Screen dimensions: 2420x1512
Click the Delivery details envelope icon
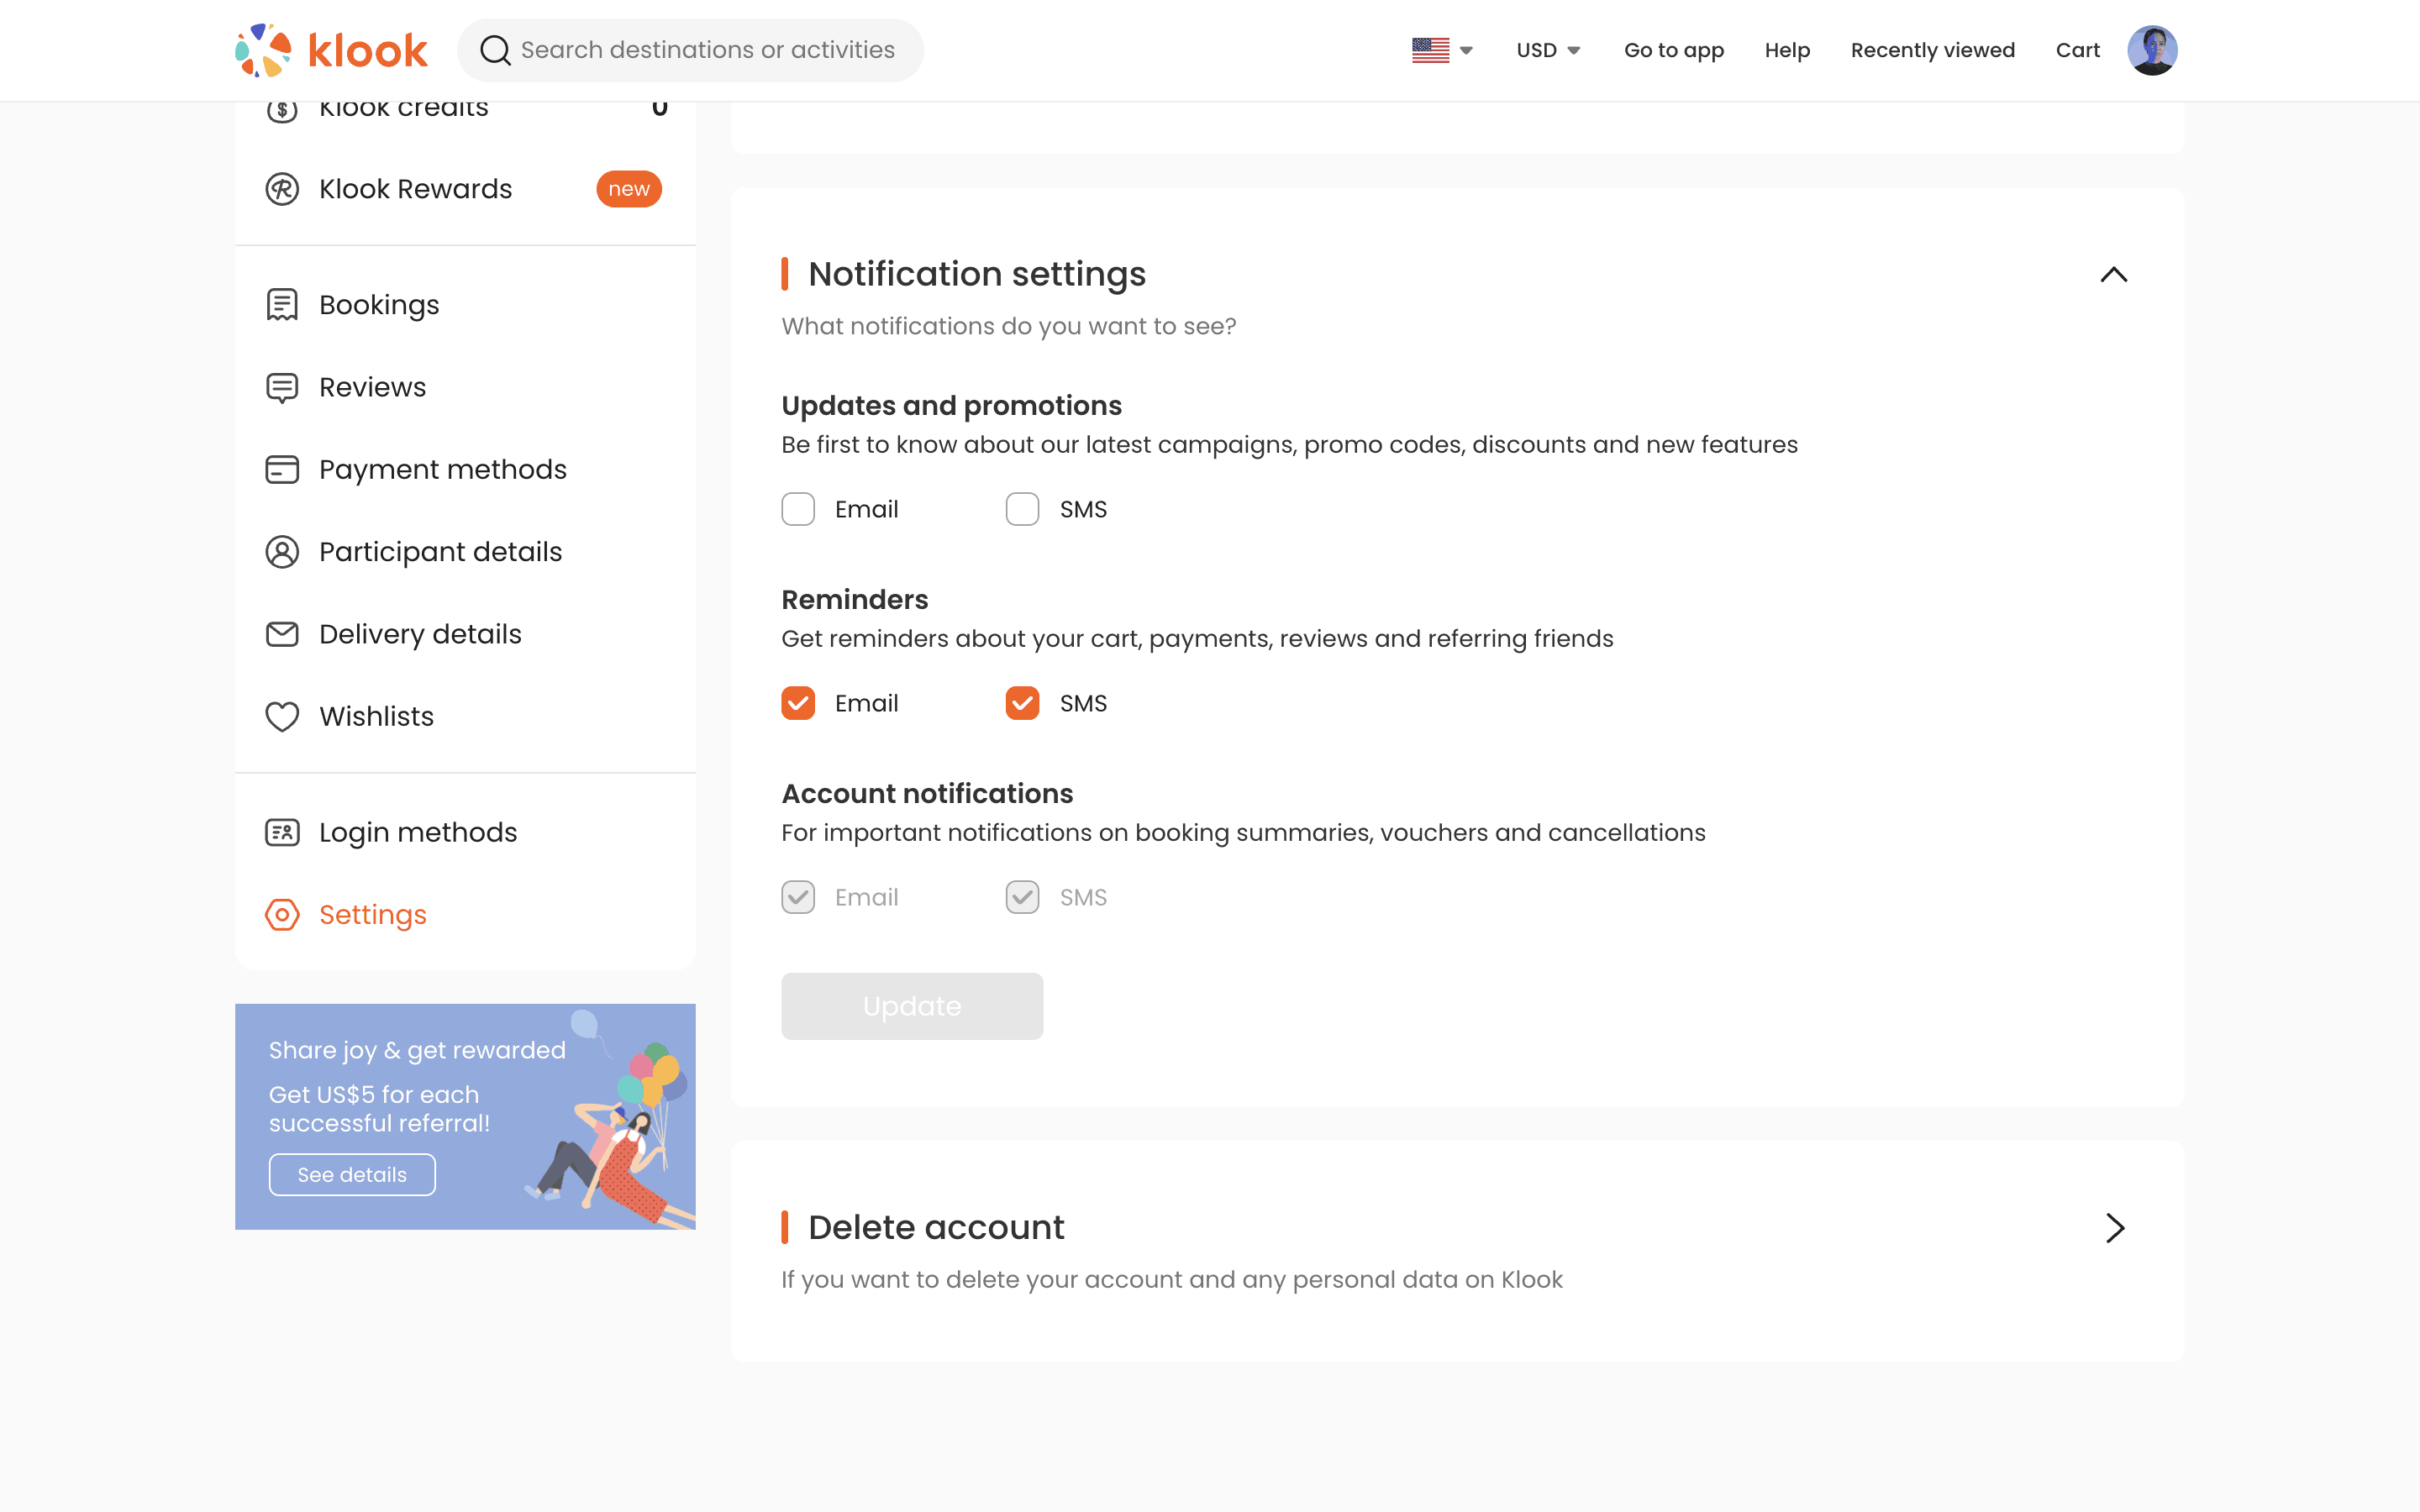pyautogui.click(x=282, y=634)
